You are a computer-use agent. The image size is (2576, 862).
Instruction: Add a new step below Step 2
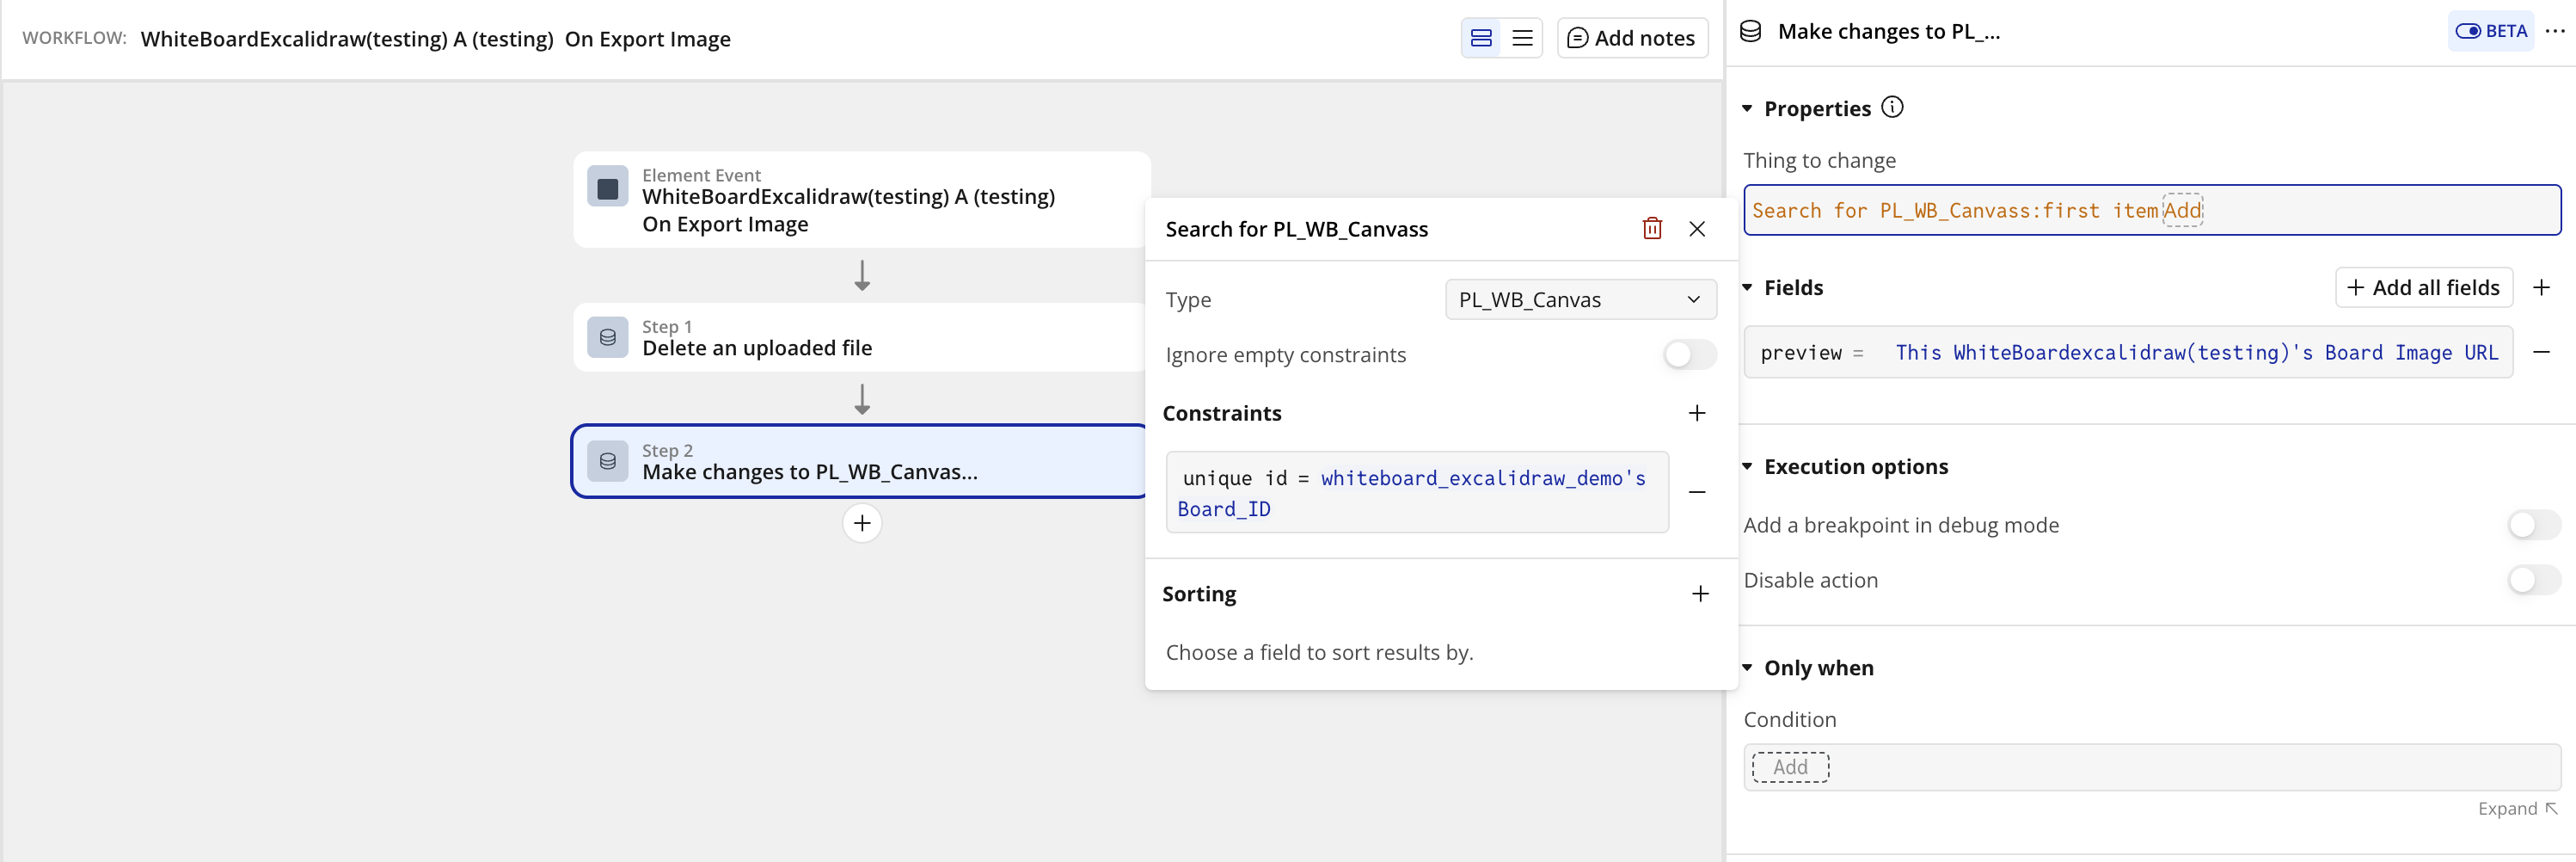862,523
